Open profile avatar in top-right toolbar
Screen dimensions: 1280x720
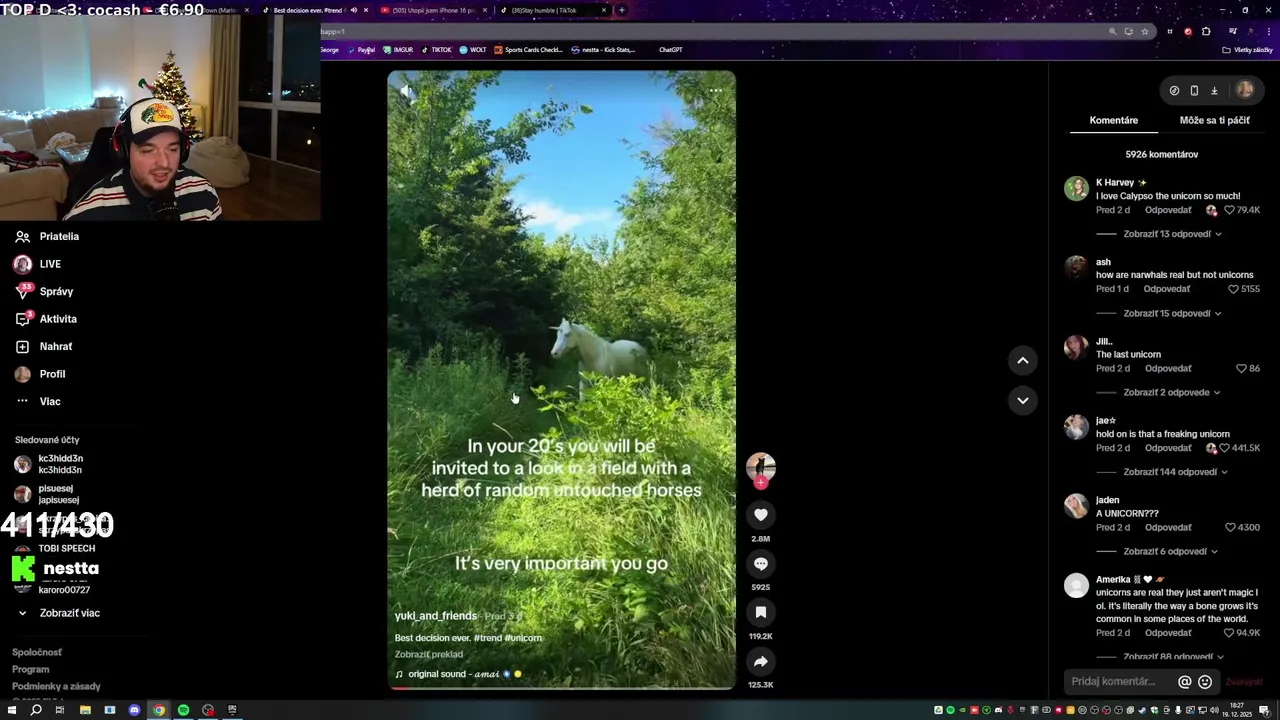point(1244,90)
